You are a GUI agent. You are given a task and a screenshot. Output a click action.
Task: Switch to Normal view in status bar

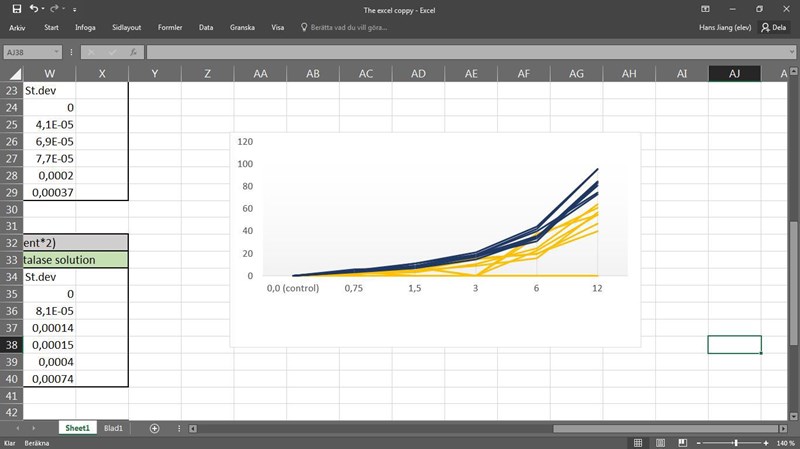[x=639, y=442]
